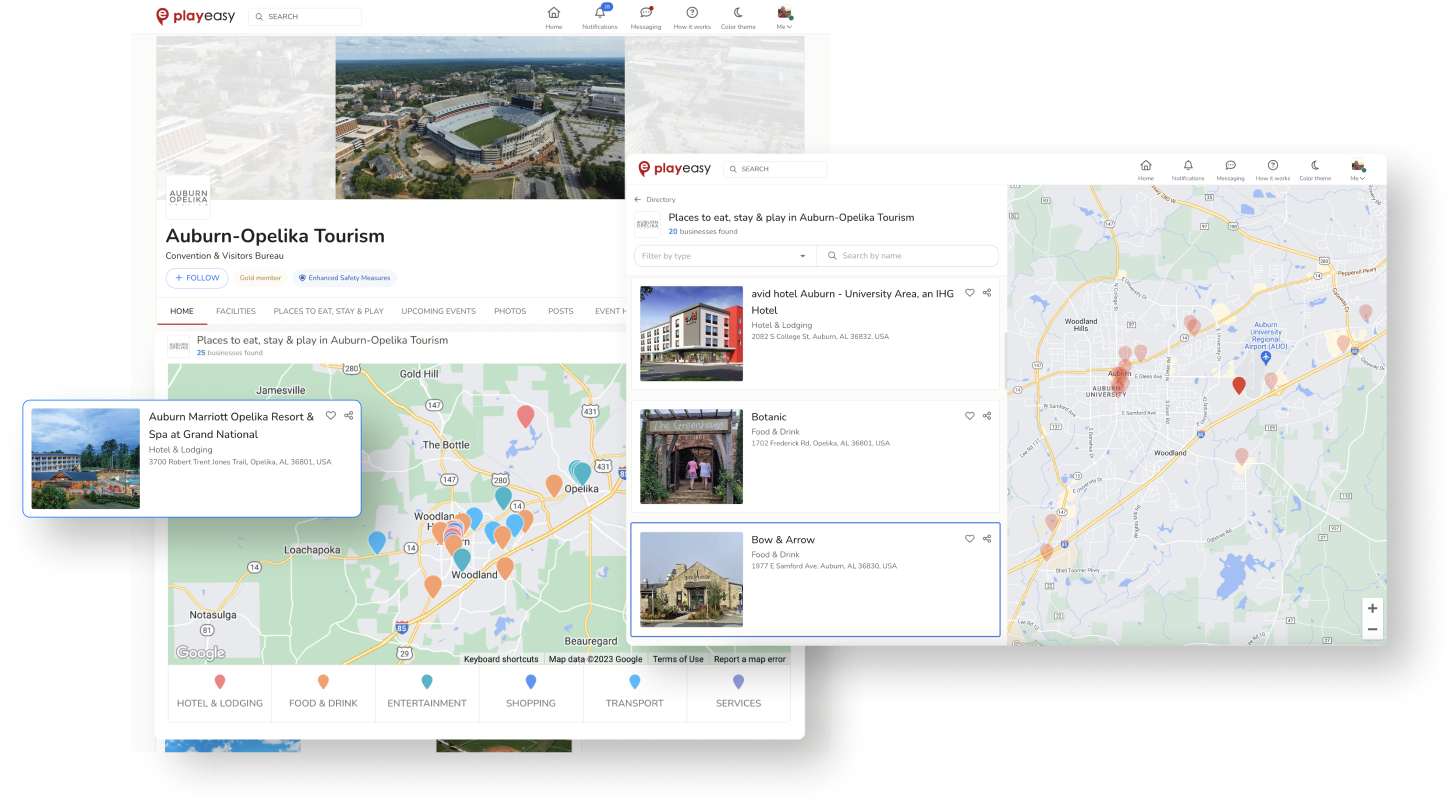Open Notifications bell in back window header

tap(600, 17)
